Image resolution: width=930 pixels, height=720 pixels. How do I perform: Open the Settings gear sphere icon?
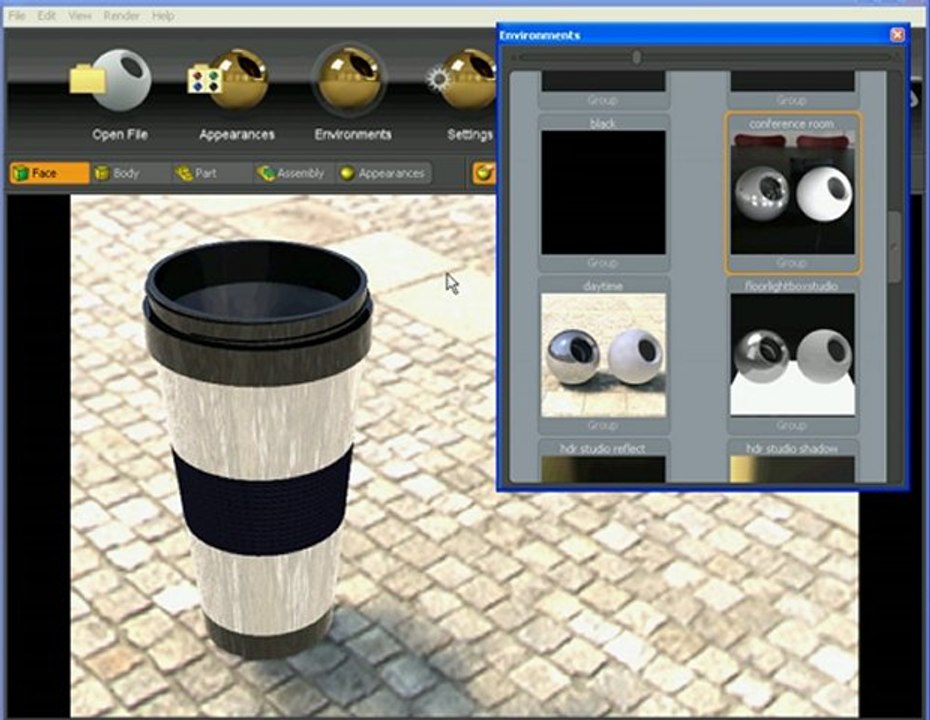click(461, 81)
